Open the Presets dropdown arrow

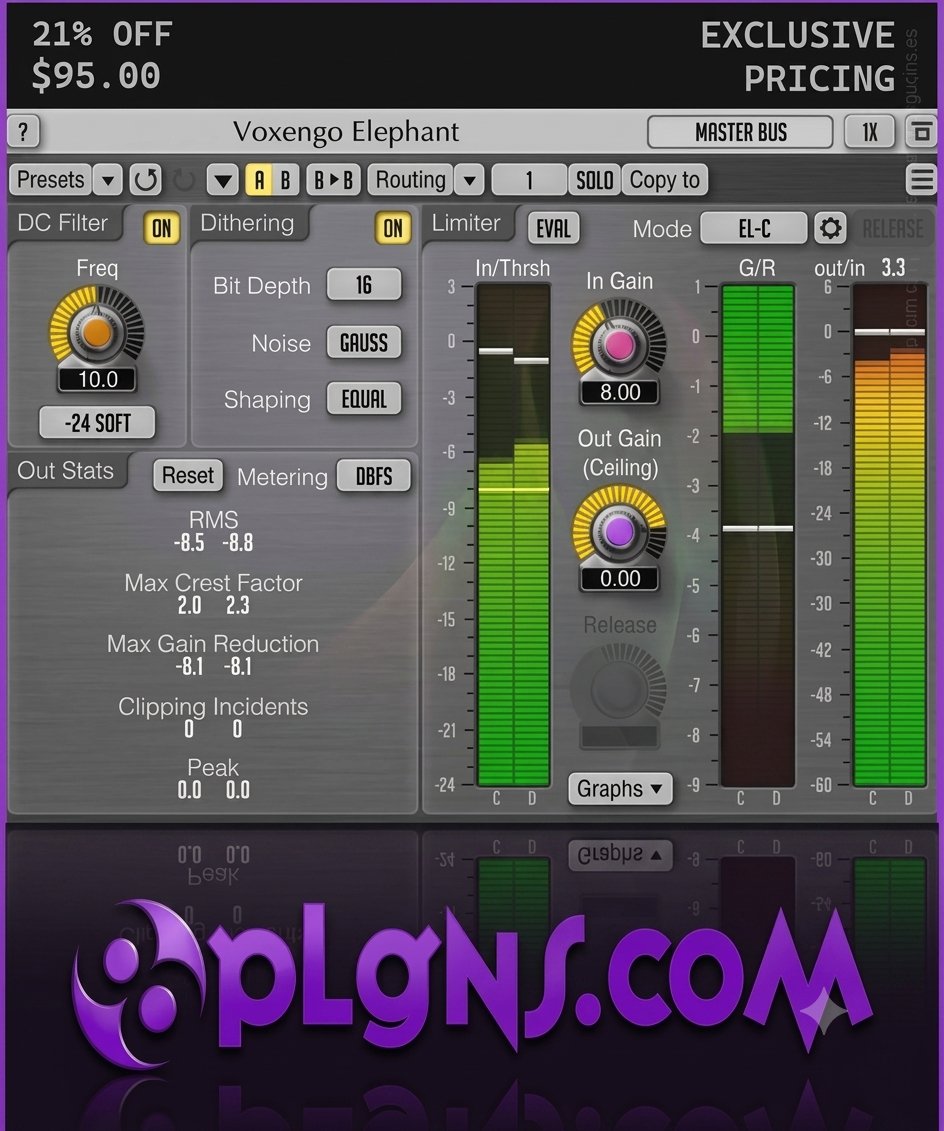pyautogui.click(x=107, y=180)
